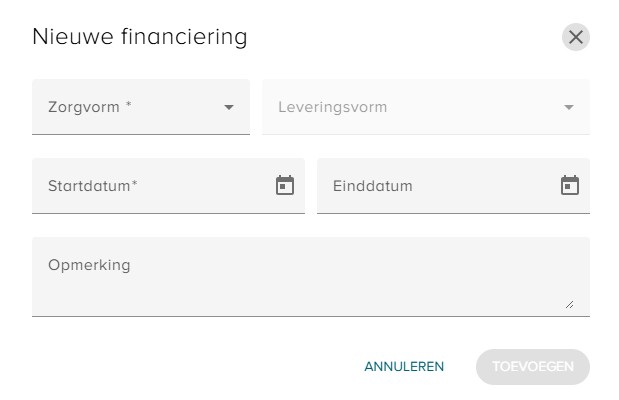
Task: Expand the Zorgvorm dropdown arrow
Action: click(x=229, y=107)
